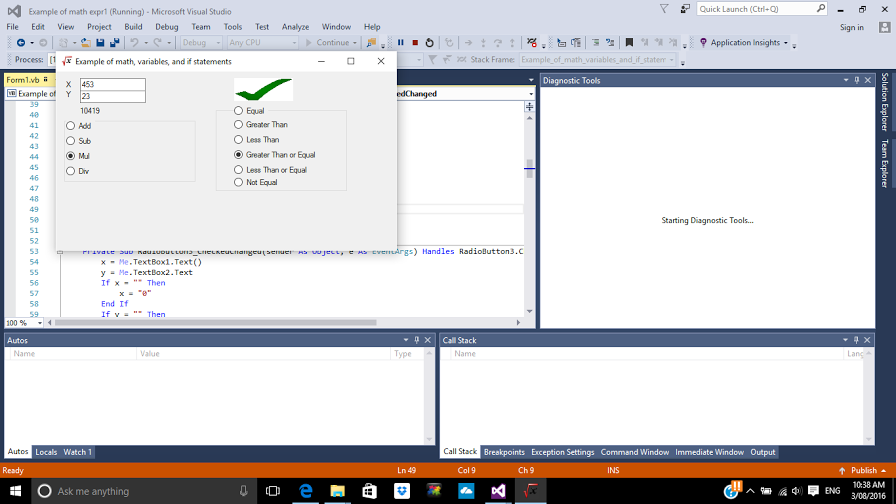Switch to the Immediate Window tab
Screen dimensions: 896x504
coord(709,452)
